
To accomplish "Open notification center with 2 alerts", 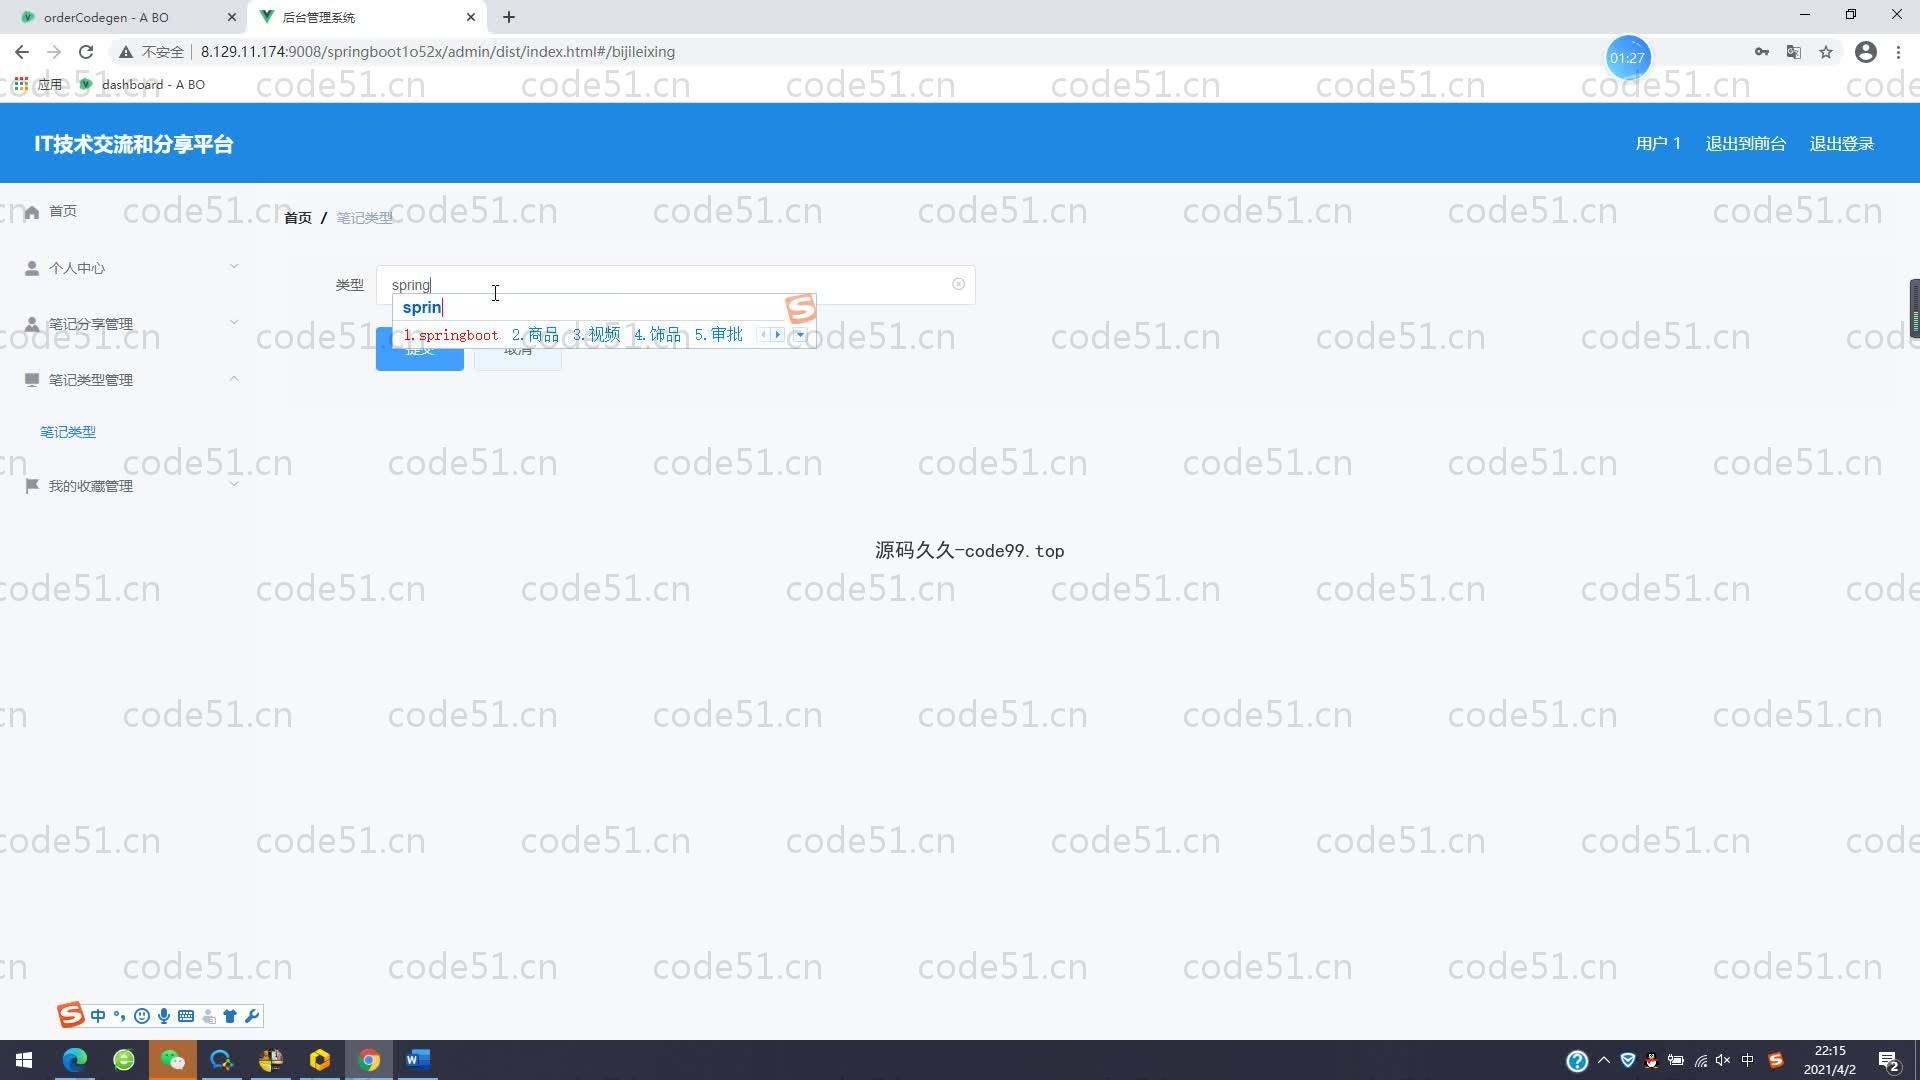I will [1889, 1060].
